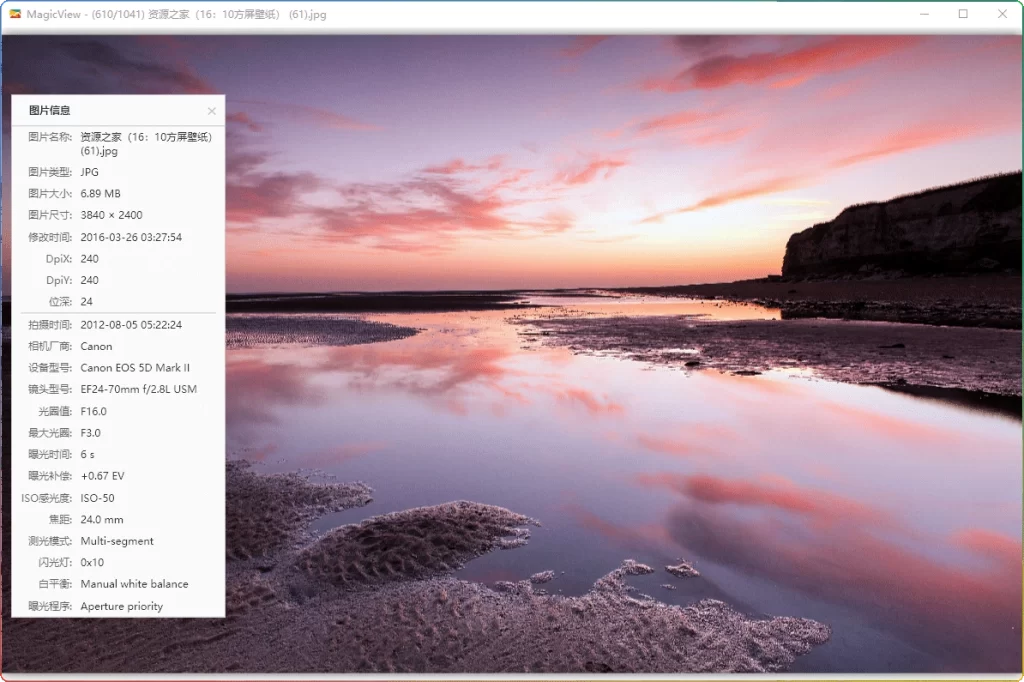This screenshot has width=1024, height=682.
Task: Minimize the MagicView window
Action: coord(923,14)
